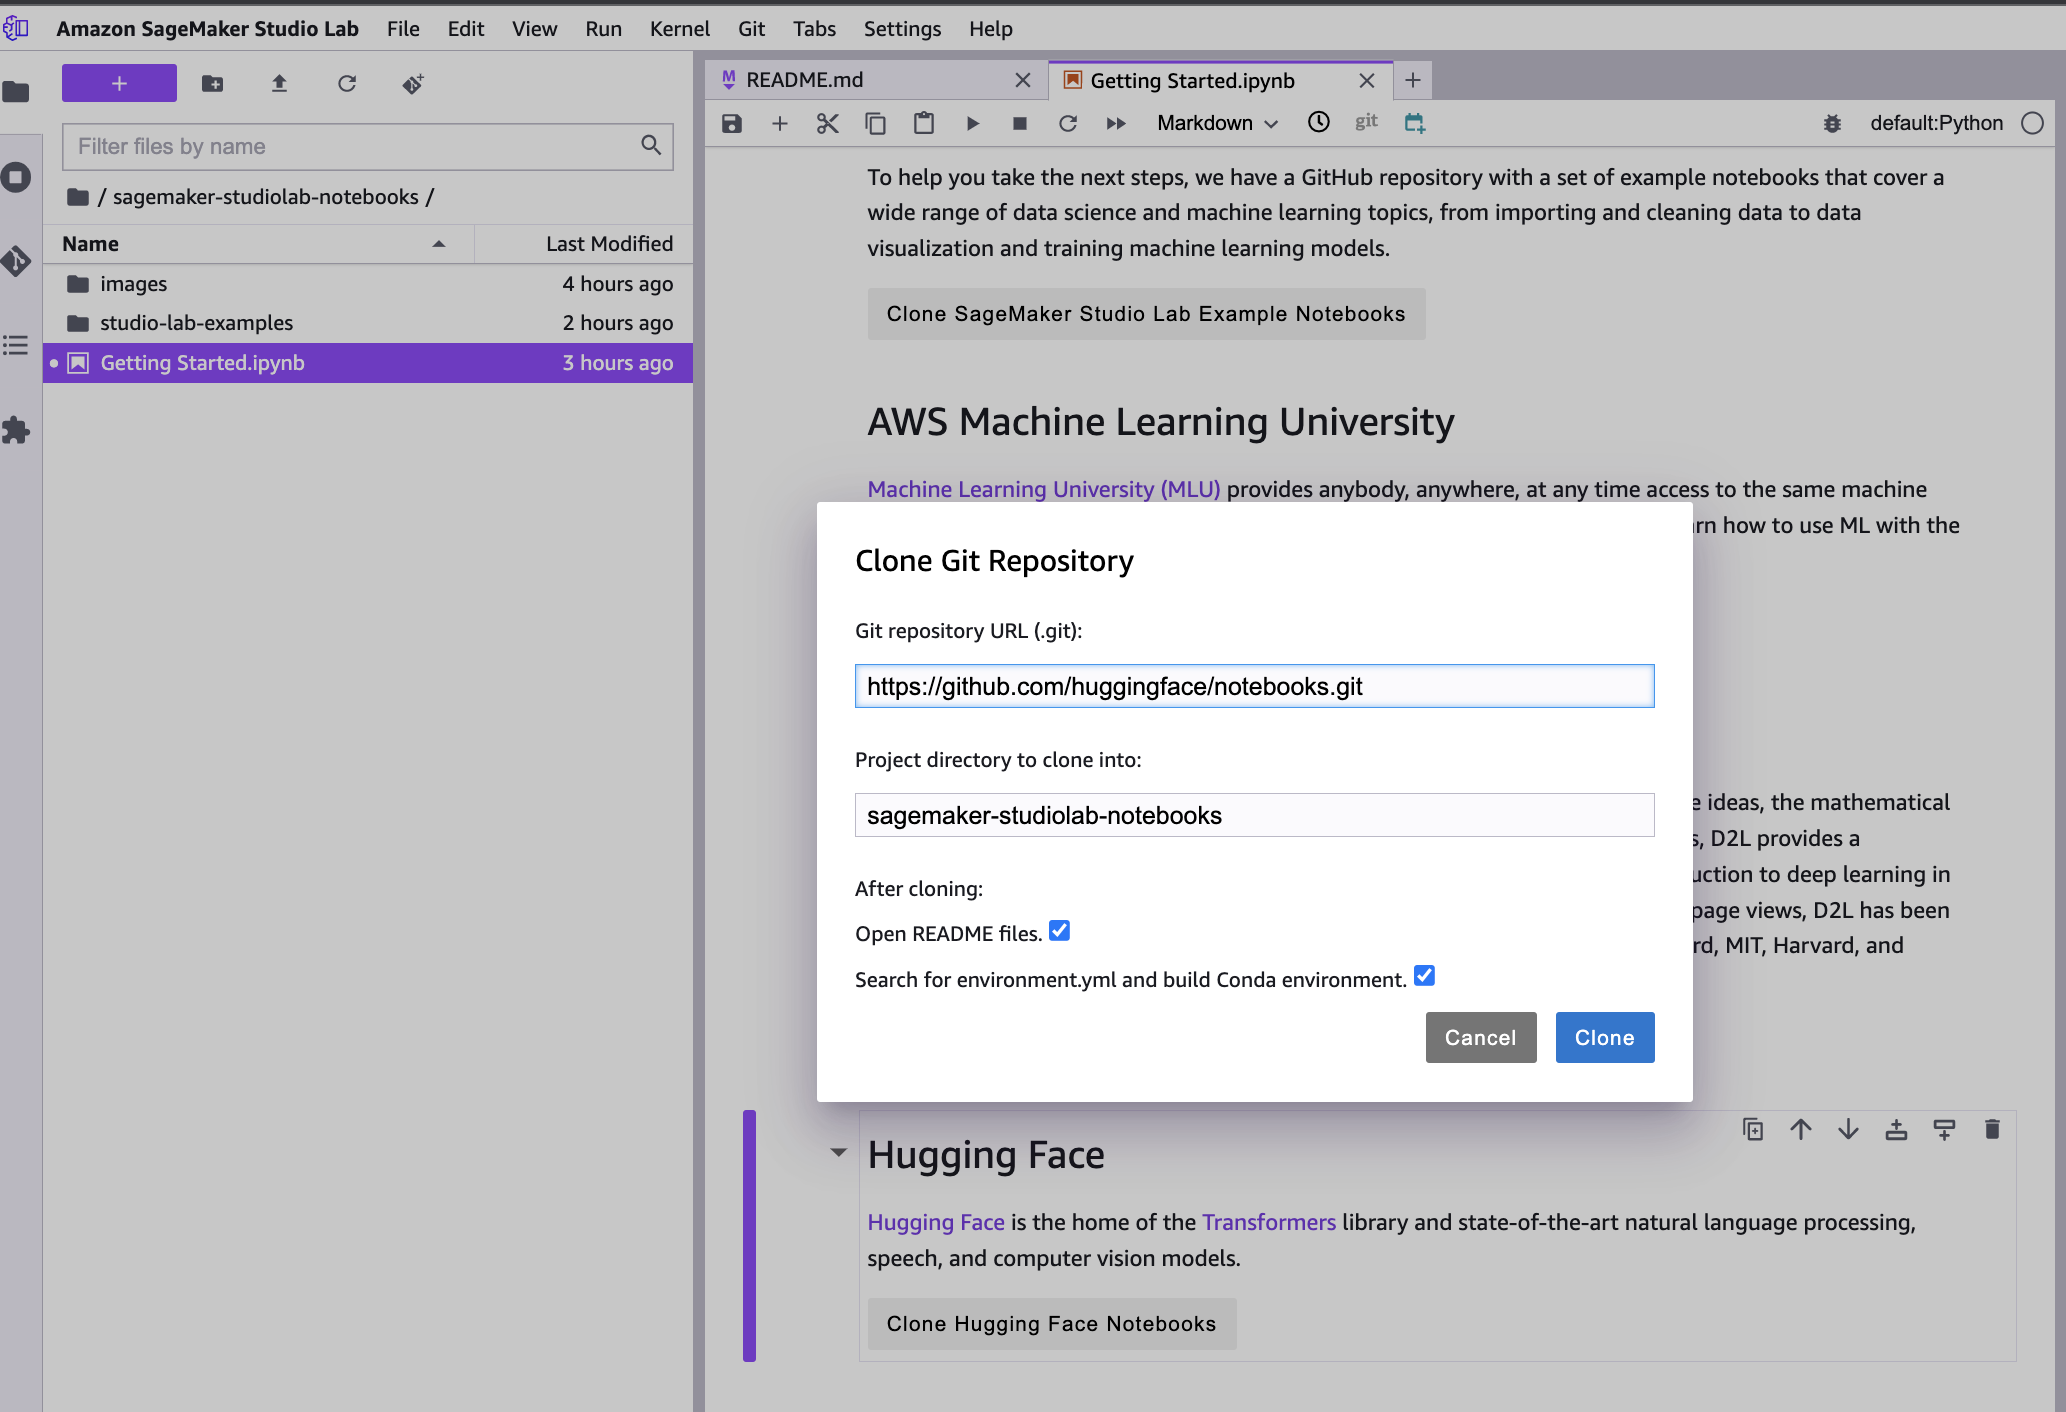Screen dimensions: 2066x1412
Task: Open the file browser sidebar icon
Action: tap(16, 93)
